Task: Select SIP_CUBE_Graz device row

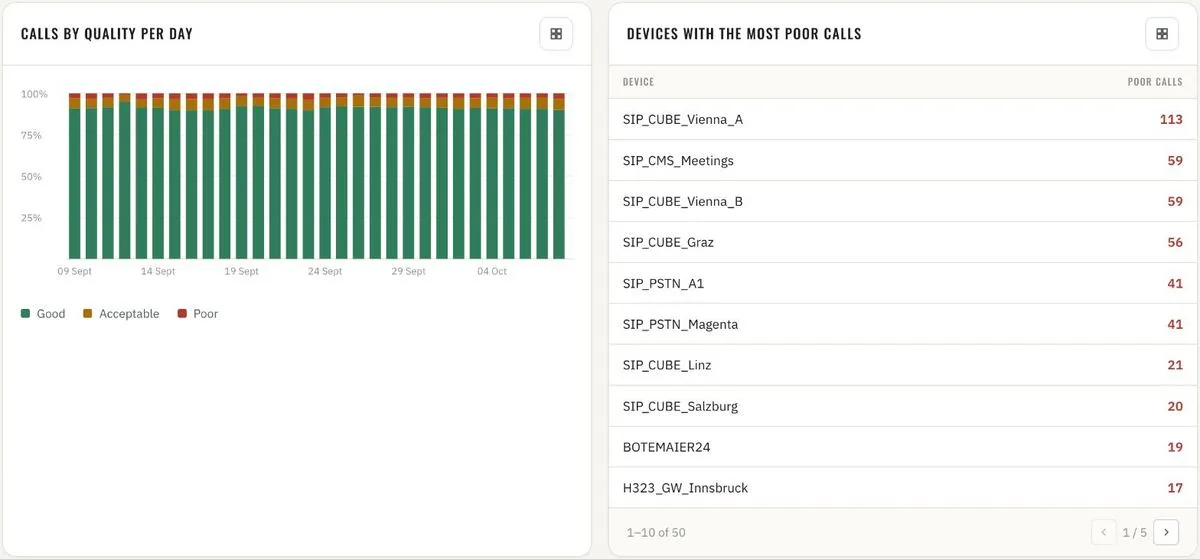Action: click(x=903, y=242)
